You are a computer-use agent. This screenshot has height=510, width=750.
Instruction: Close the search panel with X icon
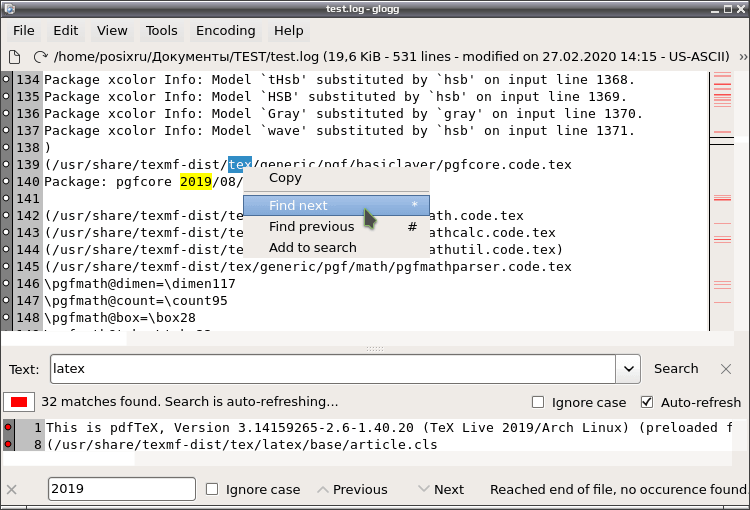coord(726,369)
